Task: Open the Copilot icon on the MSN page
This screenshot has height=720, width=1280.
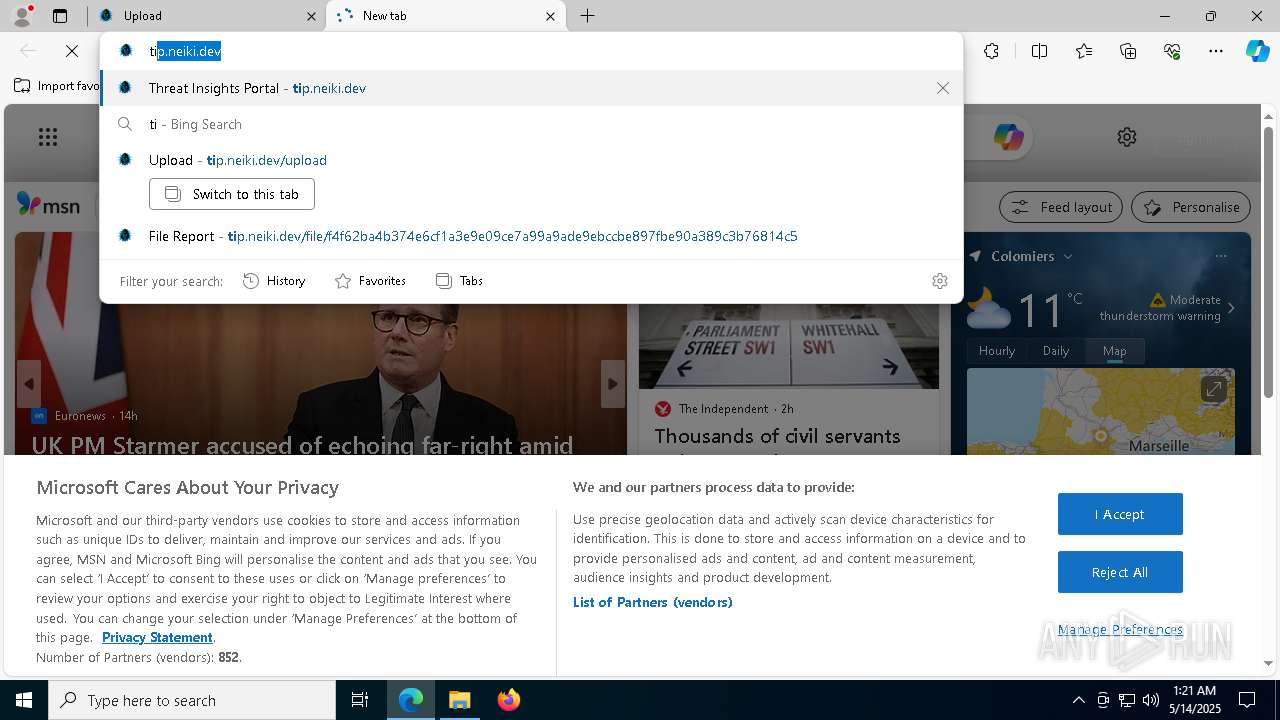Action: (1008, 137)
